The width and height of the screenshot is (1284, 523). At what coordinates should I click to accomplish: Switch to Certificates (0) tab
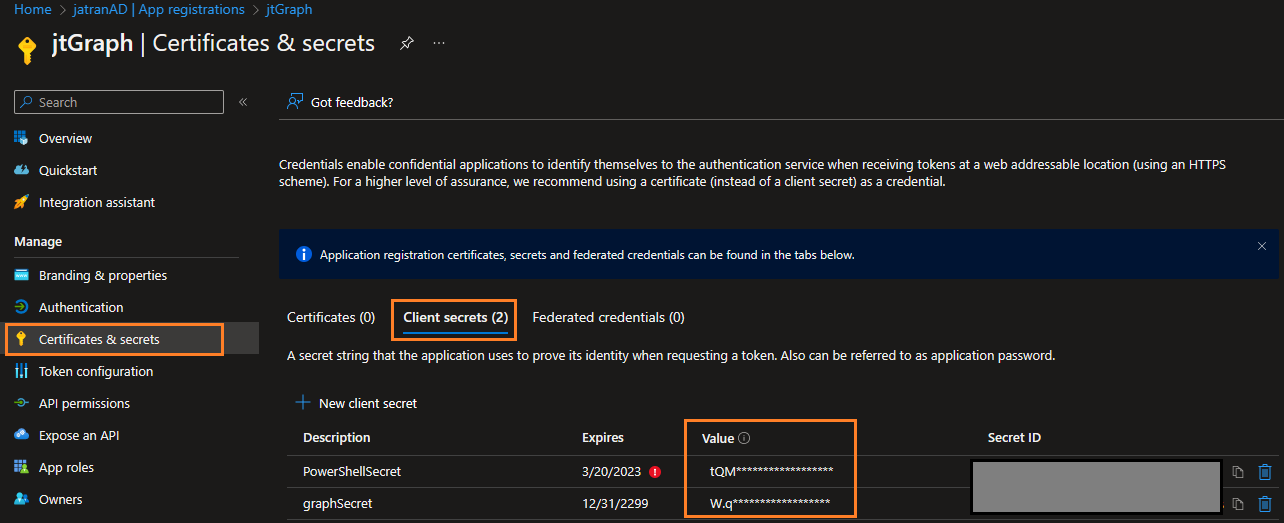(x=331, y=317)
